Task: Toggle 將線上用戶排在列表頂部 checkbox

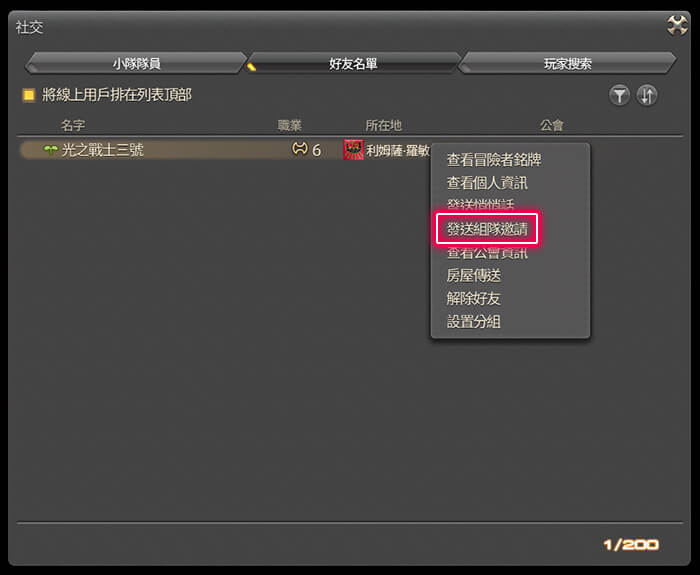Action: (x=29, y=95)
